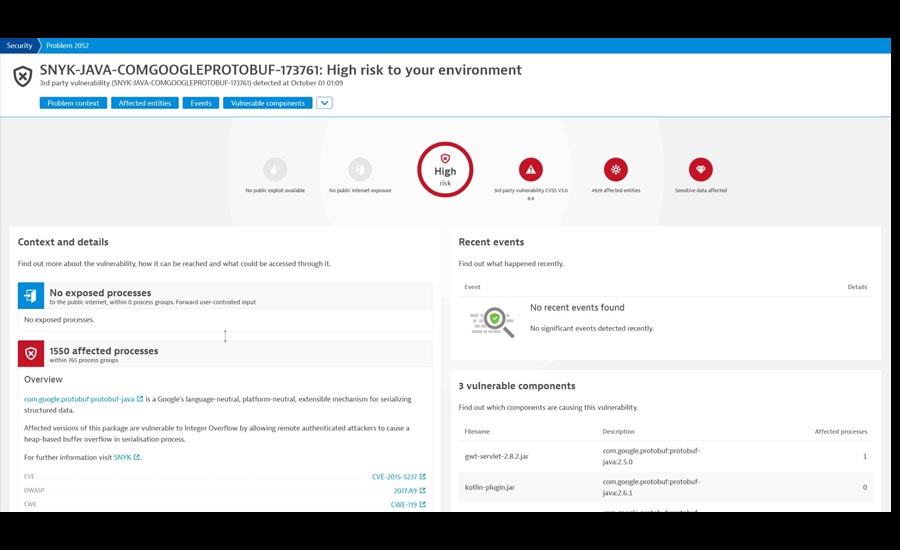The height and width of the screenshot is (550, 900).
Task: Click the sensitive data affected icon
Action: pos(701,169)
